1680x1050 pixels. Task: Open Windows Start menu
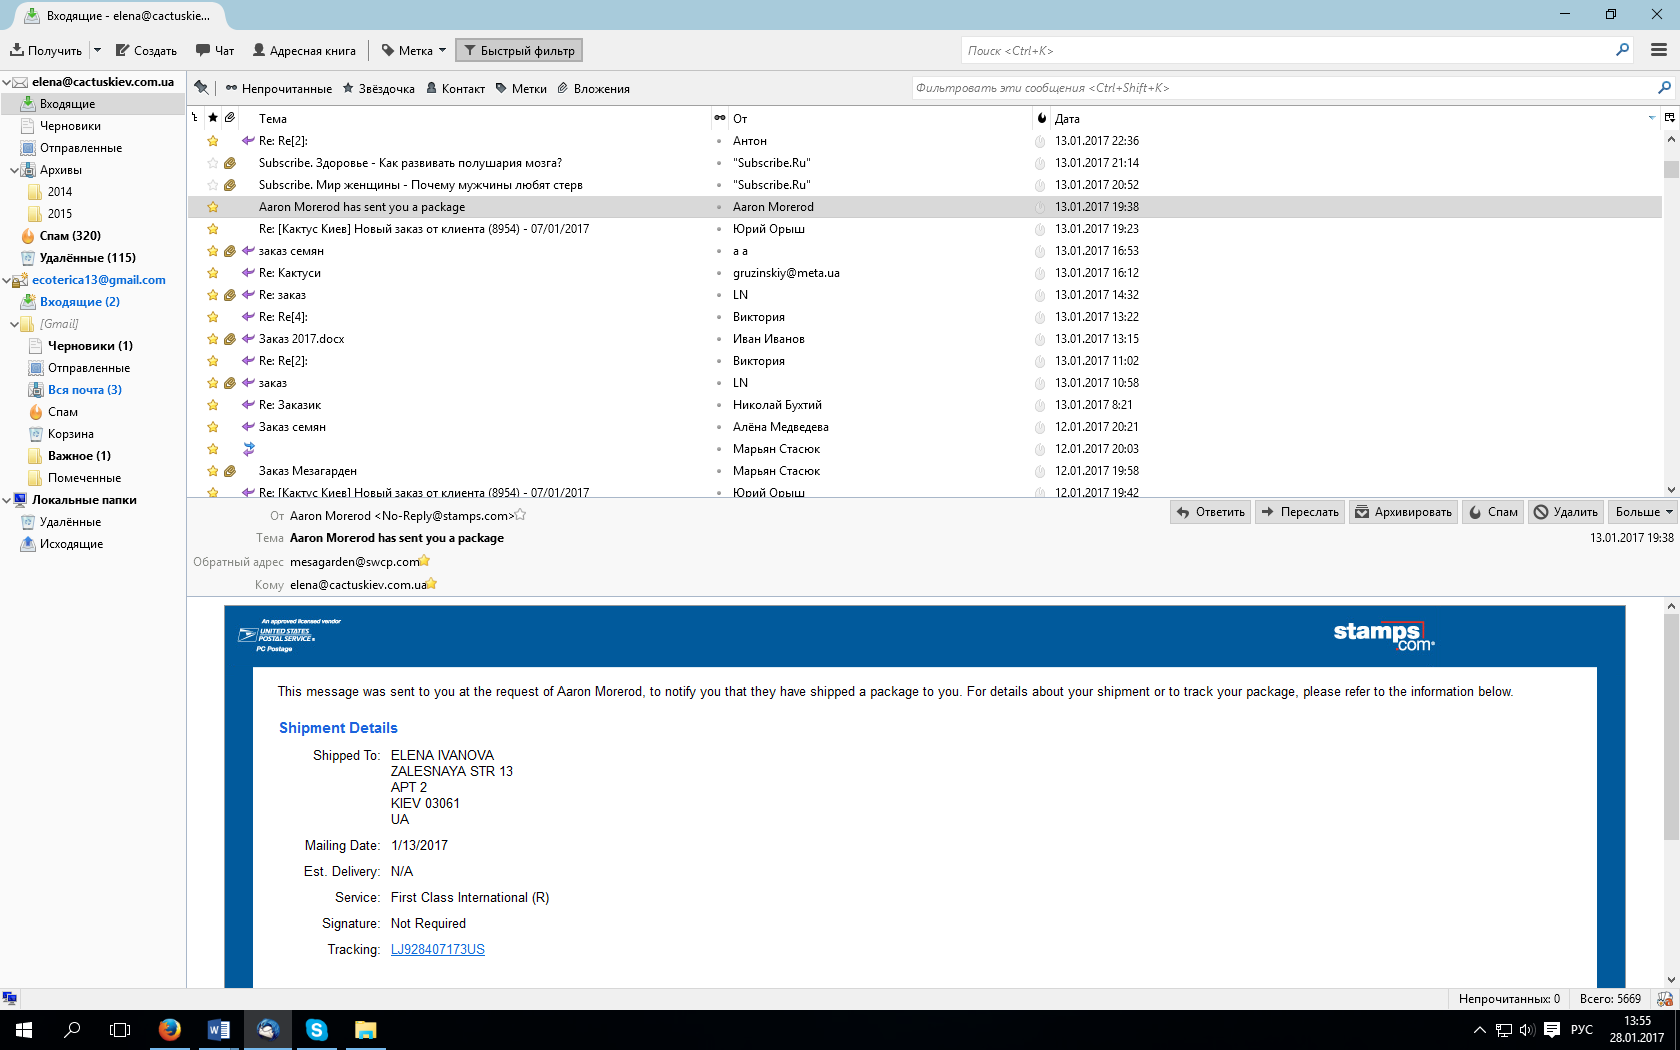[x=24, y=1029]
